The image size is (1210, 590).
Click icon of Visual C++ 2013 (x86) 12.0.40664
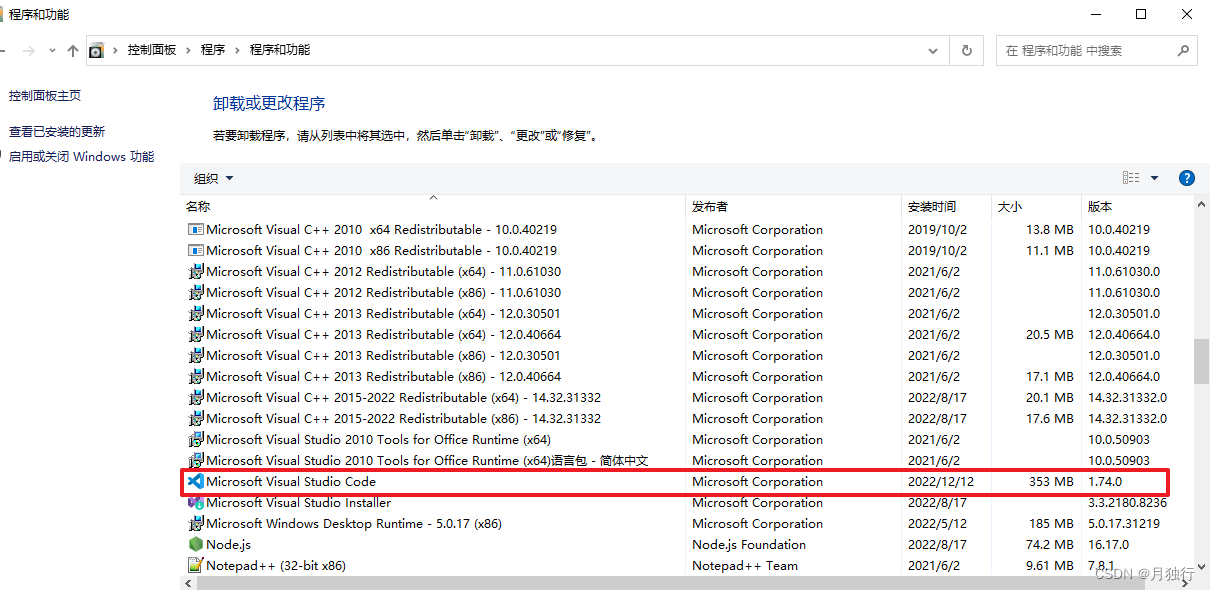(x=195, y=376)
